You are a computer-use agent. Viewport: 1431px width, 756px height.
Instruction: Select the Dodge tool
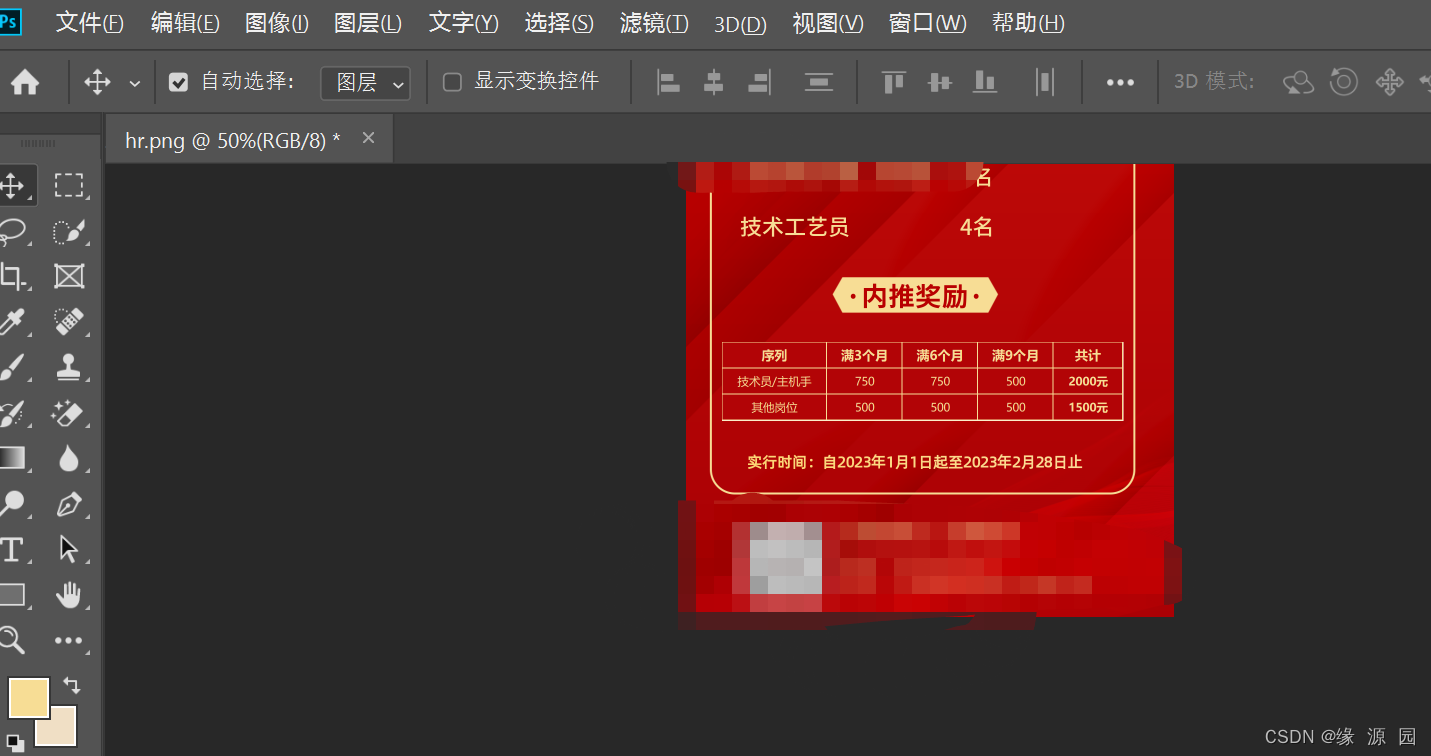point(12,503)
